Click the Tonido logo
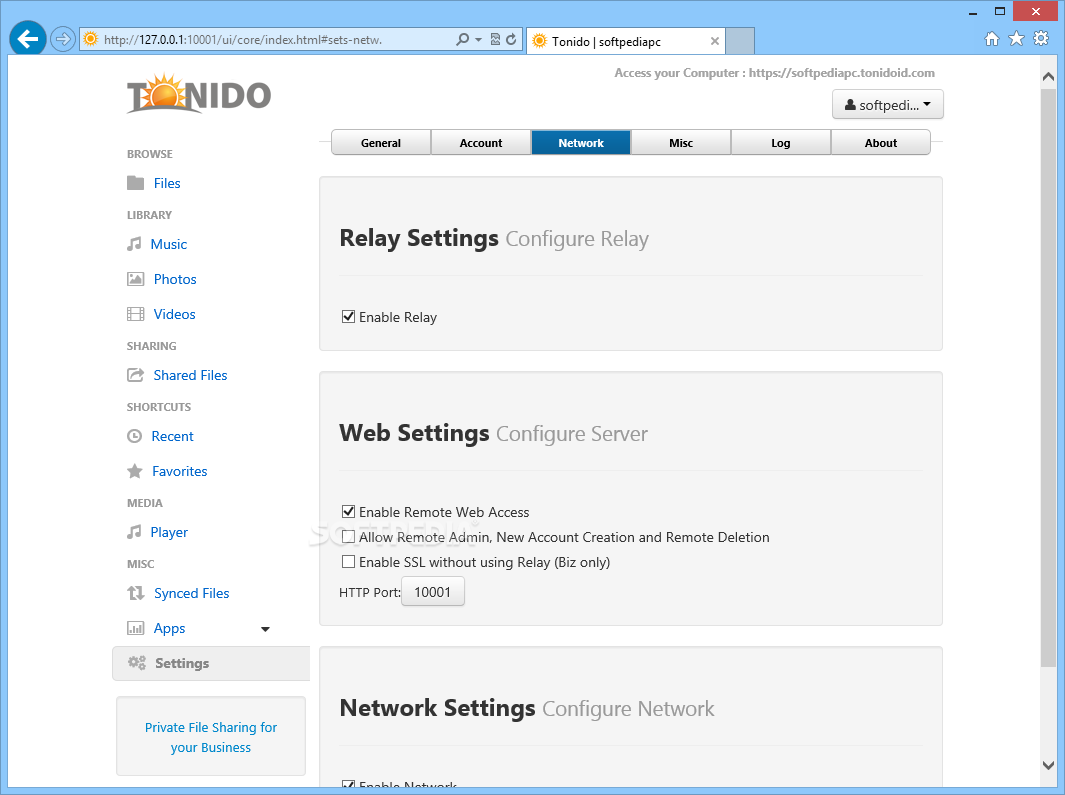 click(198, 94)
